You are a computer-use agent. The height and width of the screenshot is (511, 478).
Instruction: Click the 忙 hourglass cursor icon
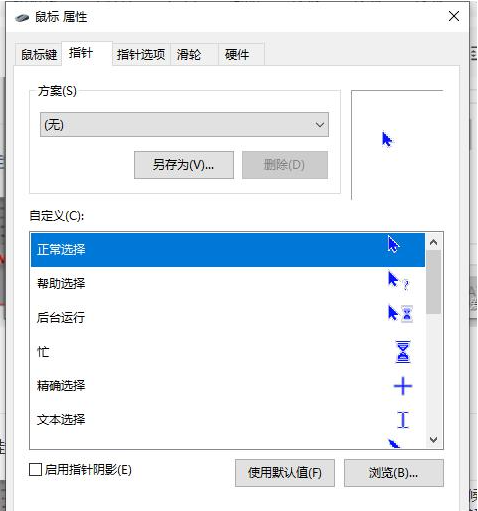tap(403, 352)
